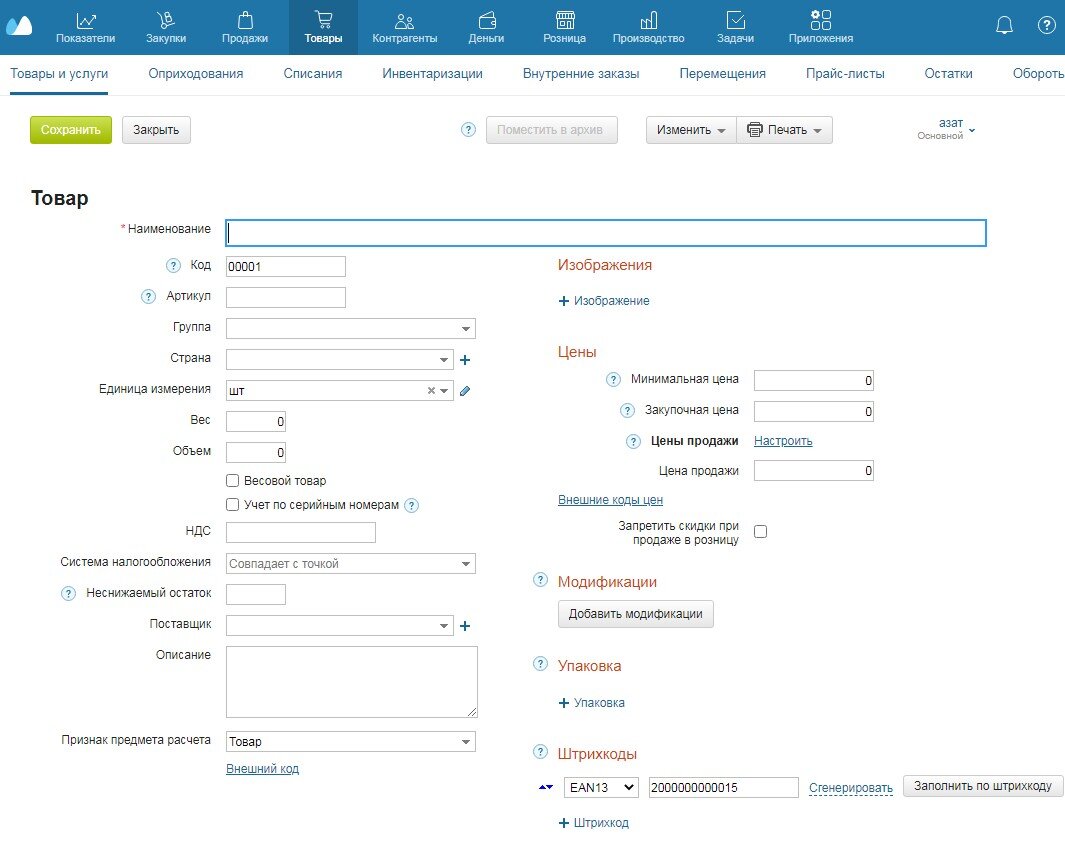Add a new country with plus icon

[465, 360]
